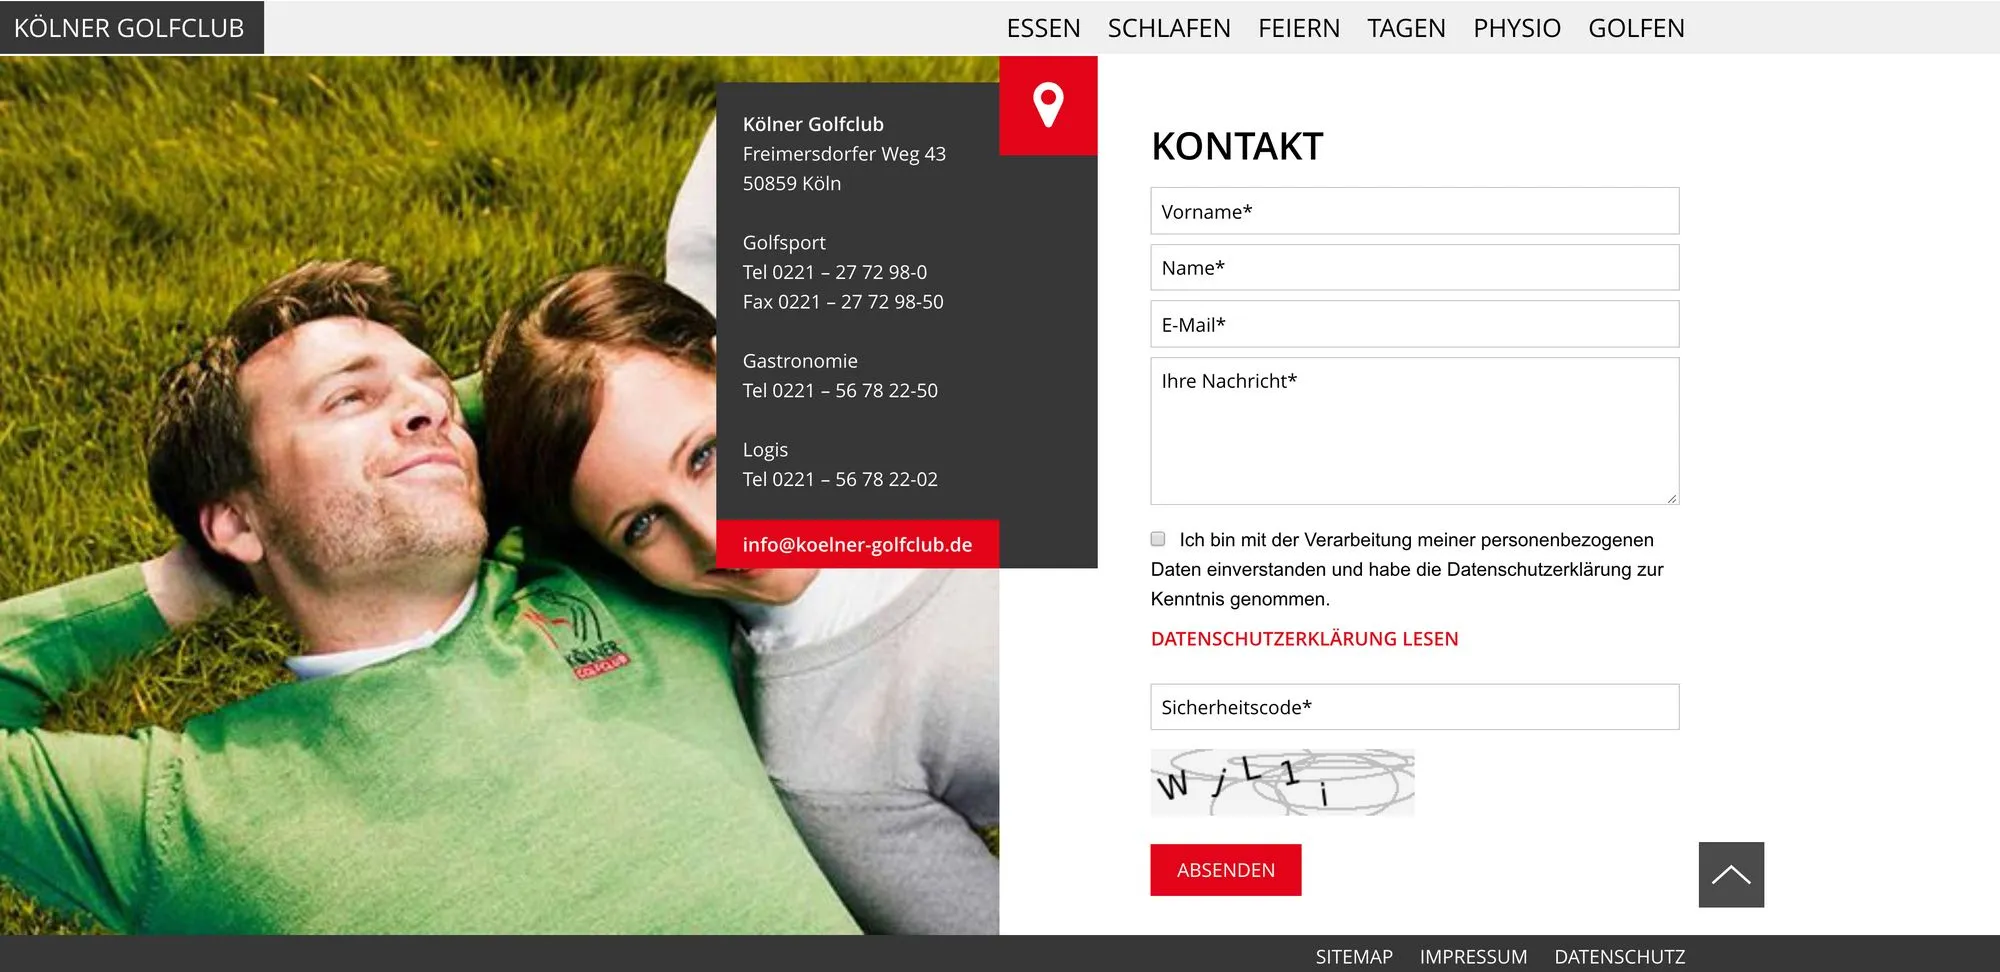Click the KÖLNER GOLFCLUB logo
This screenshot has height=972, width=2000.
coord(130,28)
